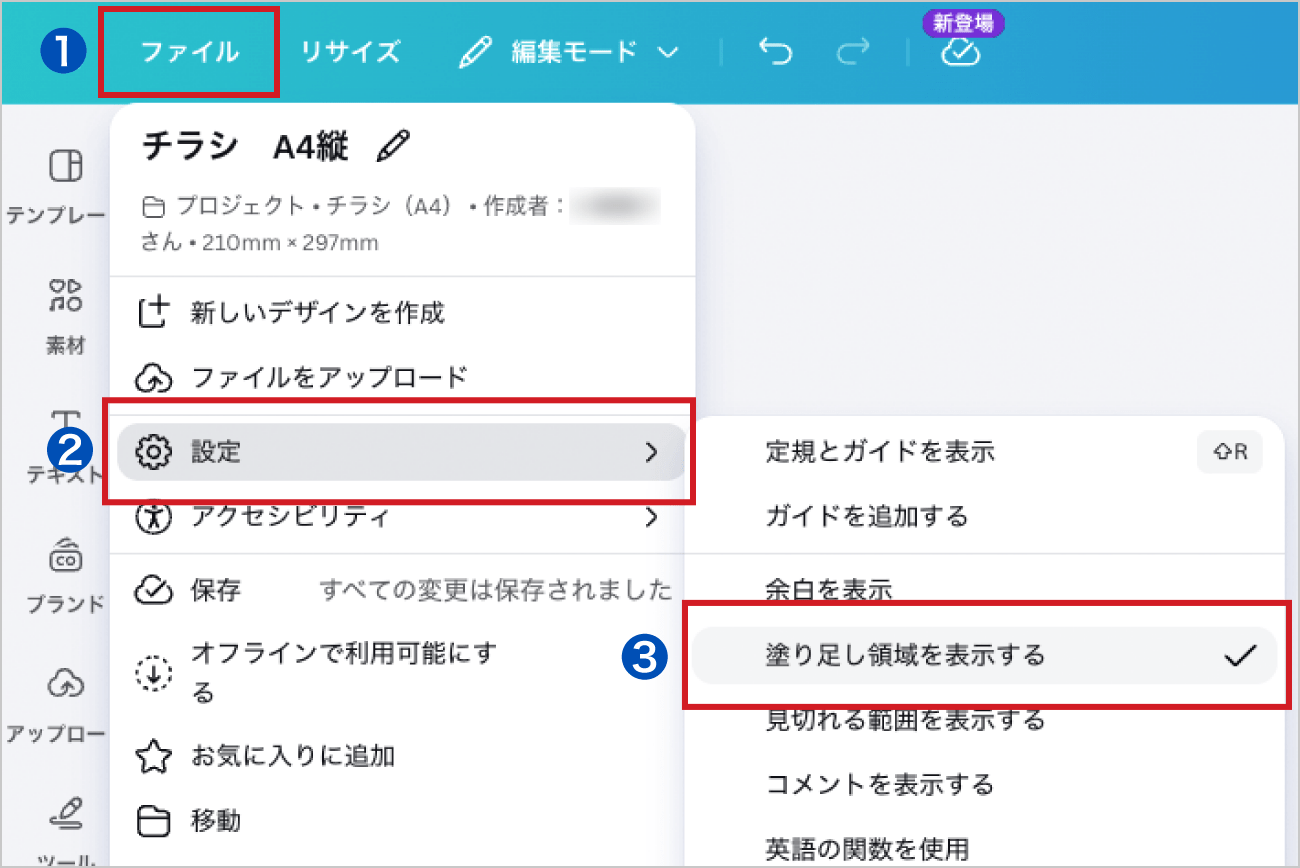Select 新しいデザインを作成
The image size is (1300, 868).
pos(400,313)
